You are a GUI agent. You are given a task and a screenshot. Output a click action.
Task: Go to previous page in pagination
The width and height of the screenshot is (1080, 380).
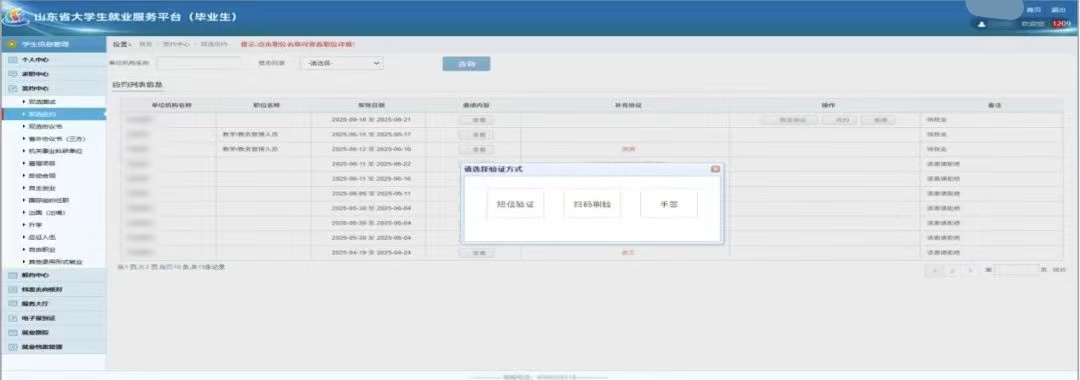(935, 270)
